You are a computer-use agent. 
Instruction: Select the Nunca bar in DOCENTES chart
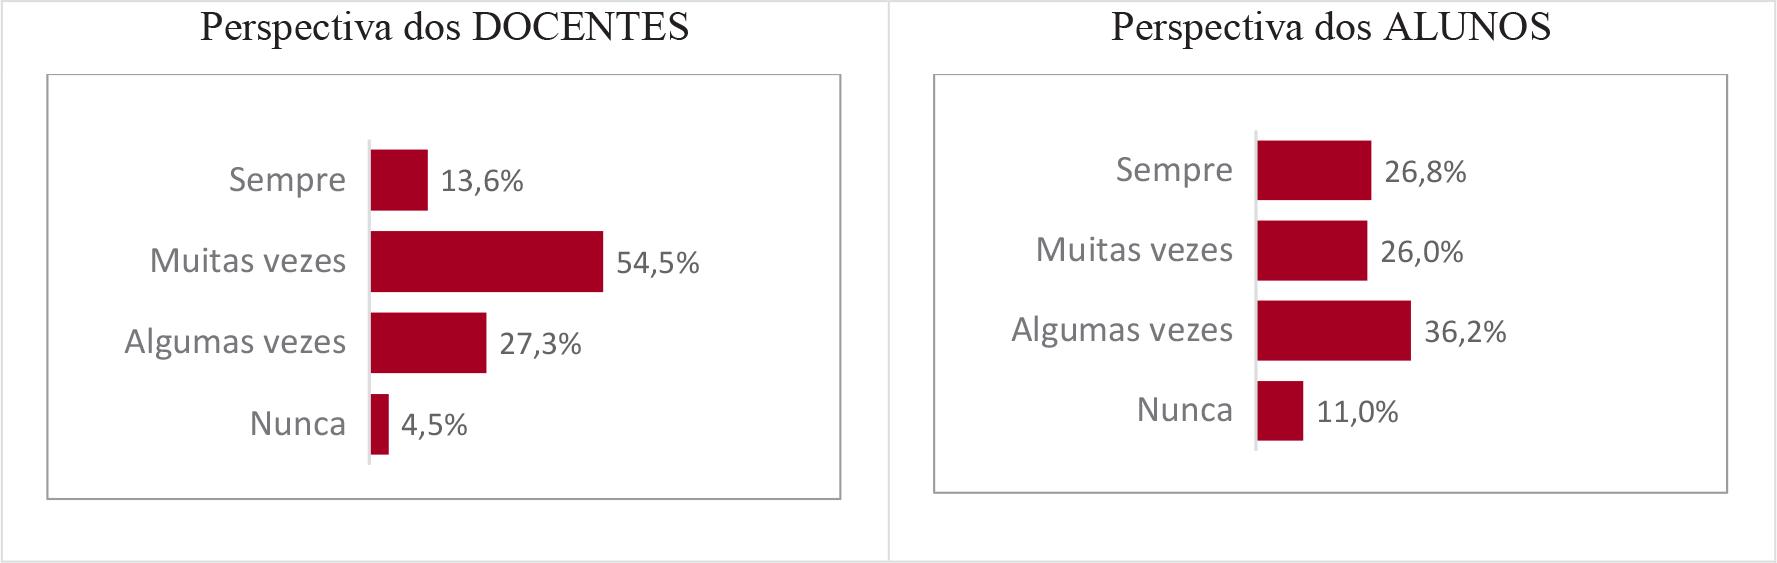click(x=379, y=424)
